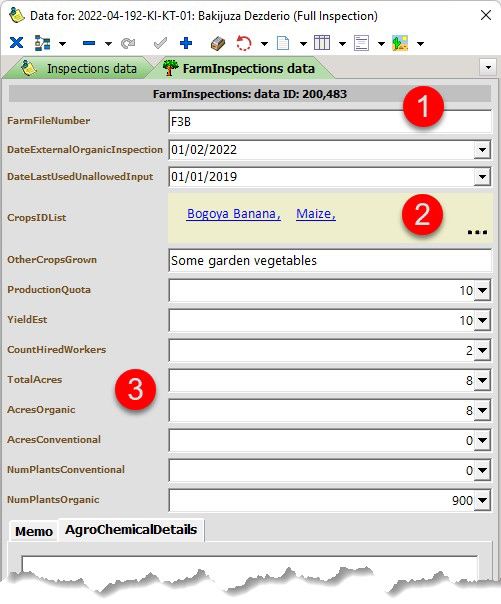This screenshot has height=604, width=501.
Task: Click the blank document page icon
Action: (x=283, y=43)
